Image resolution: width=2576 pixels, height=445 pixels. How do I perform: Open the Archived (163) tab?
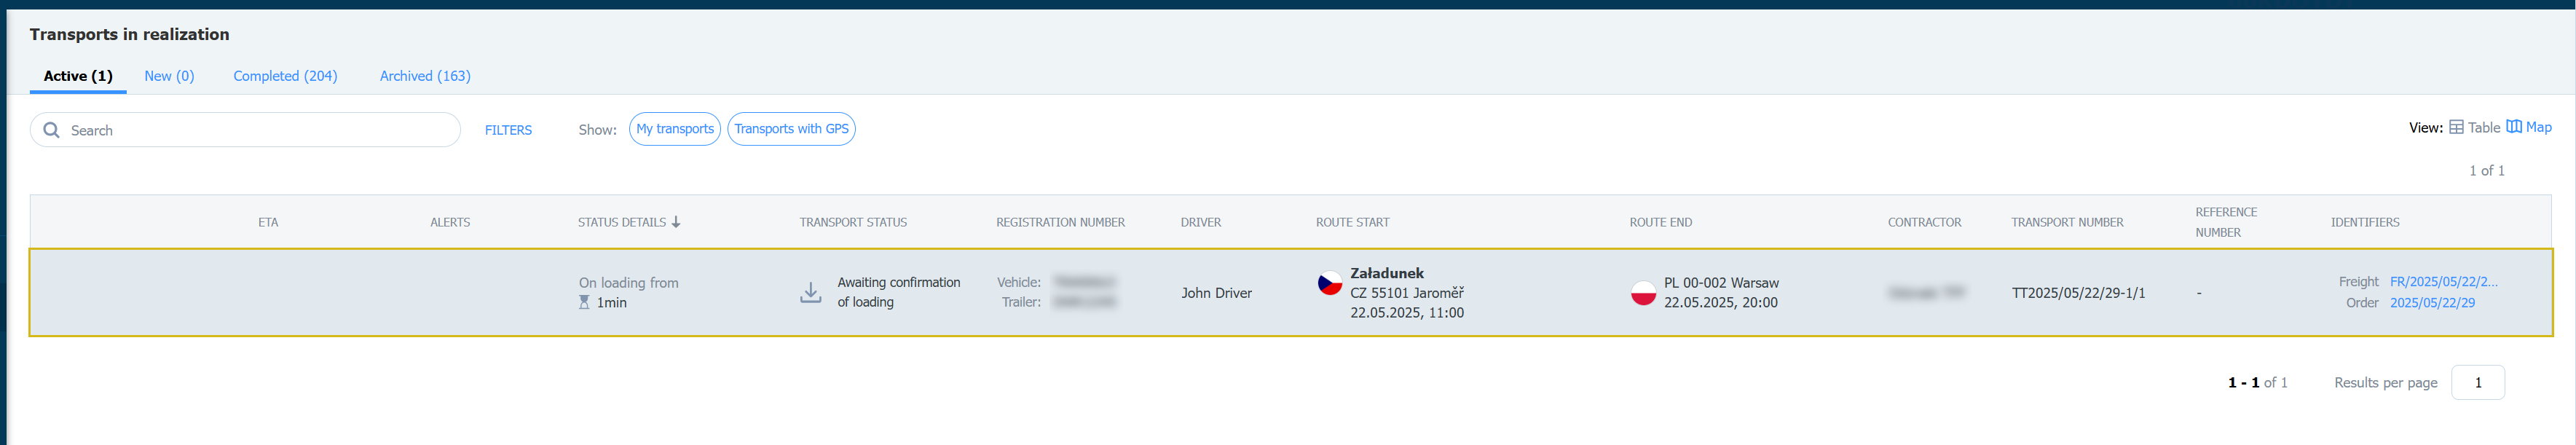coord(425,76)
